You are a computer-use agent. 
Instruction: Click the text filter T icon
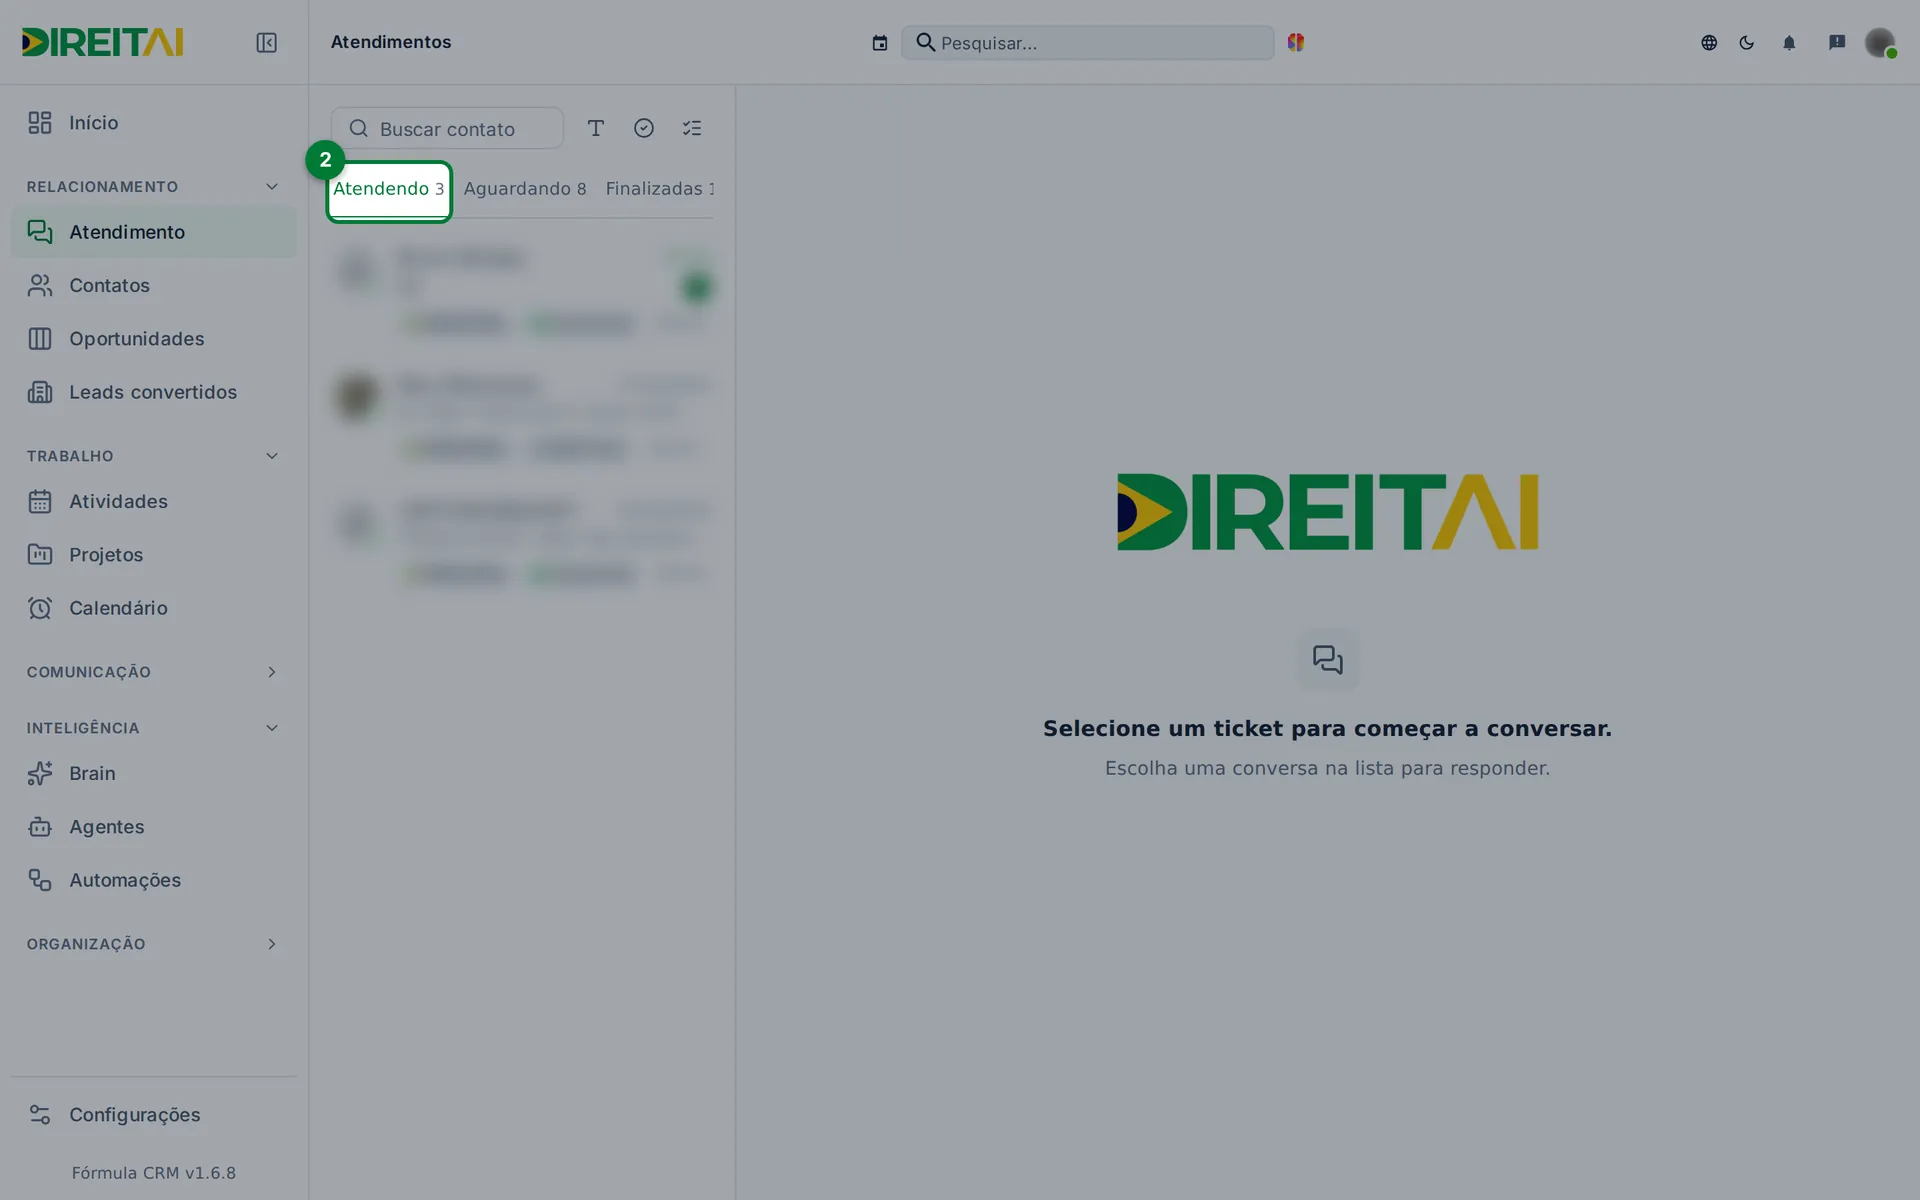(x=596, y=128)
